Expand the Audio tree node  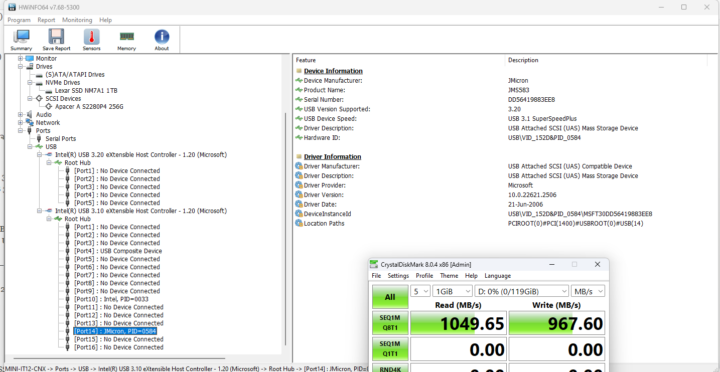point(20,114)
